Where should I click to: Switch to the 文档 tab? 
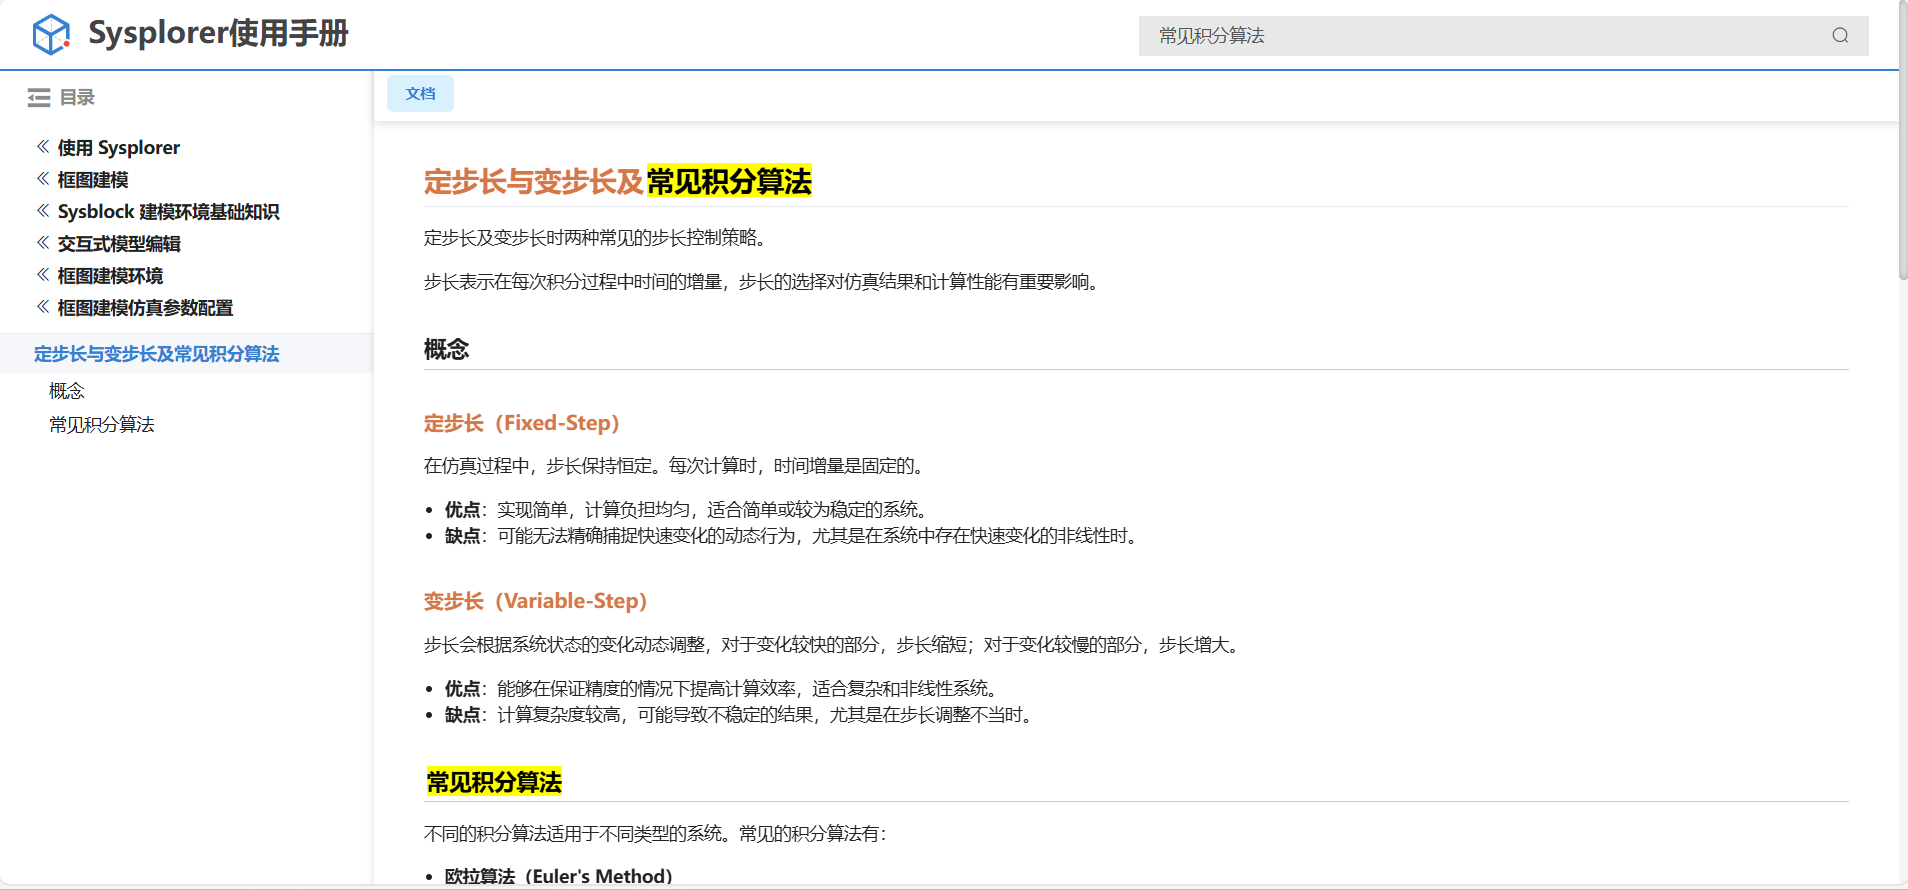[420, 94]
